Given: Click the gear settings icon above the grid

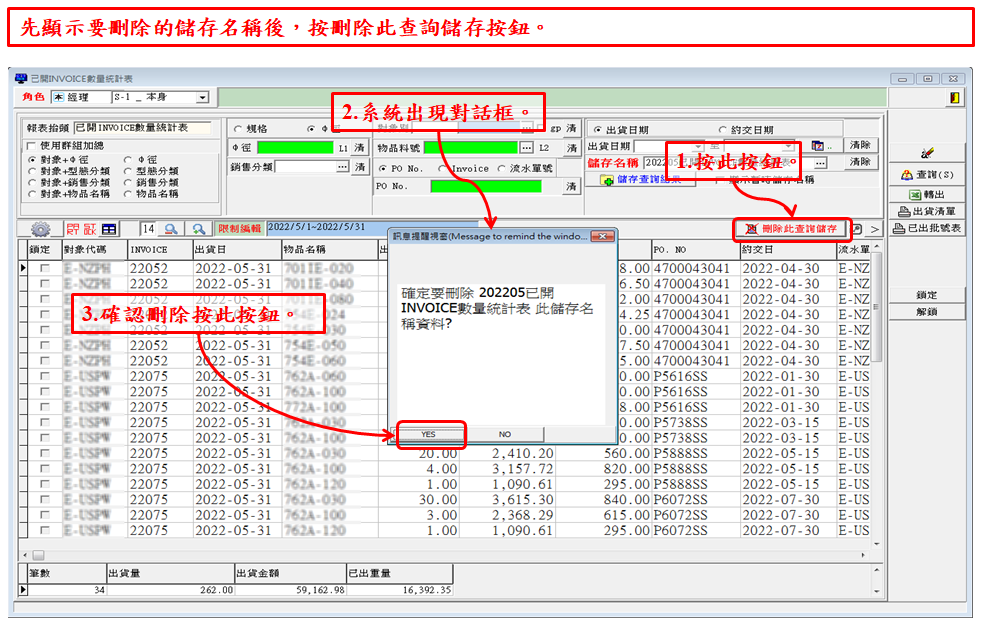Looking at the screenshot, I should (41, 229).
